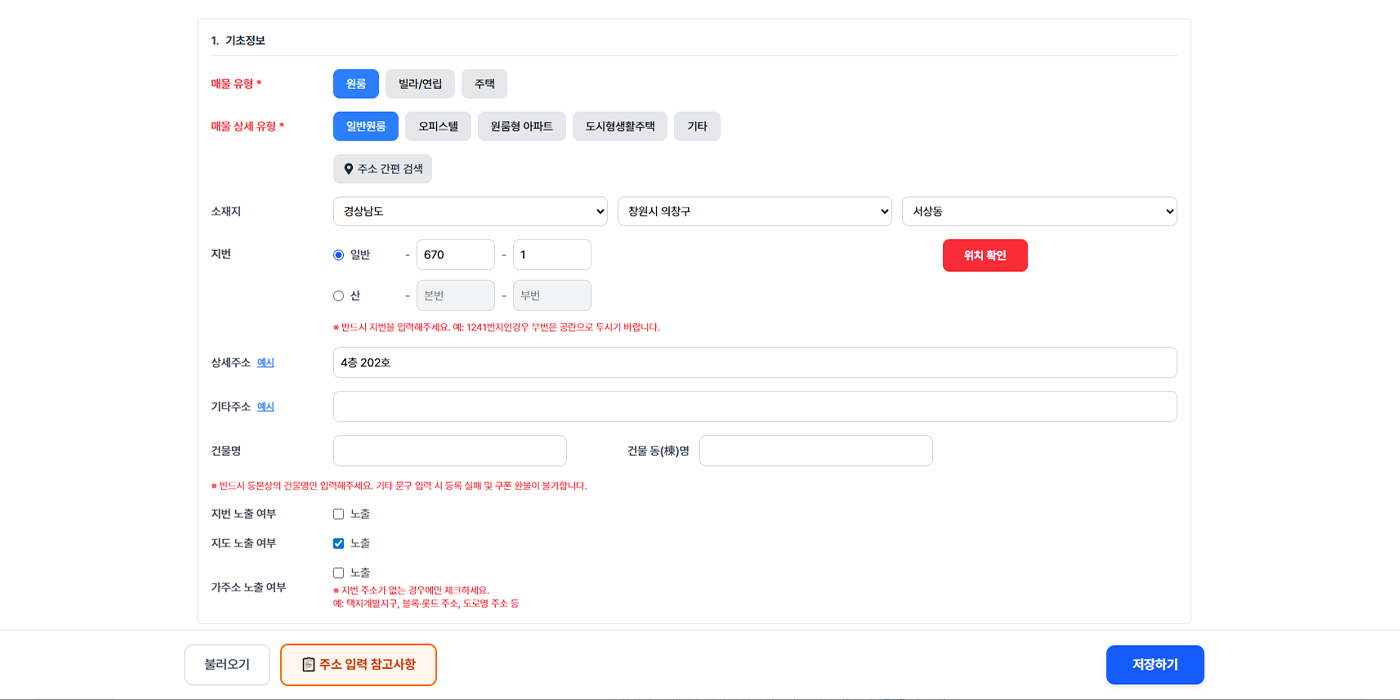The height and width of the screenshot is (700, 1400).
Task: Click into the 건물명 input field
Action: click(x=449, y=451)
